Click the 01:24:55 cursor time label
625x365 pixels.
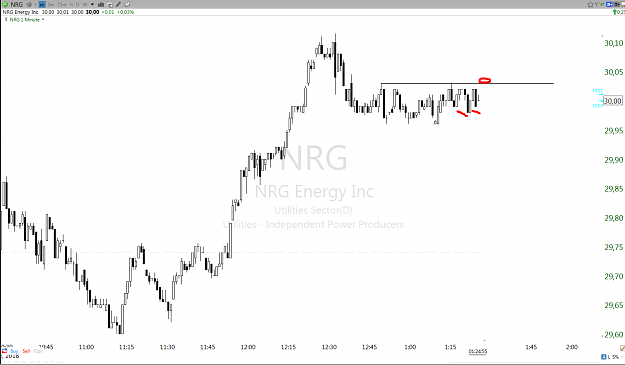click(478, 351)
